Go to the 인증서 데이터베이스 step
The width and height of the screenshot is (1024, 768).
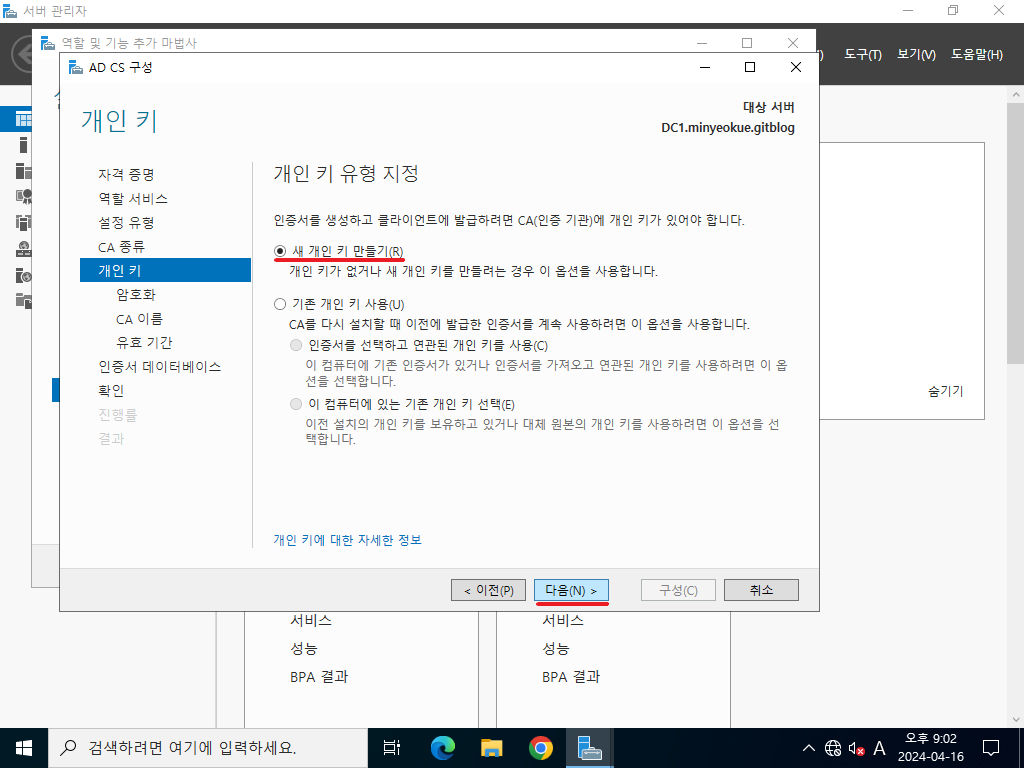pos(160,367)
